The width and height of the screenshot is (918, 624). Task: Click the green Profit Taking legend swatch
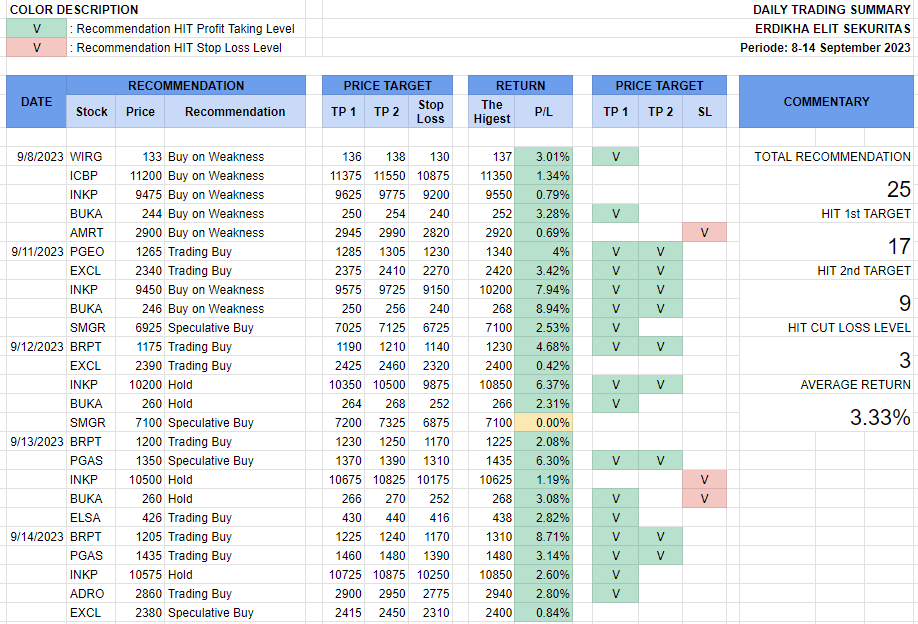point(36,28)
